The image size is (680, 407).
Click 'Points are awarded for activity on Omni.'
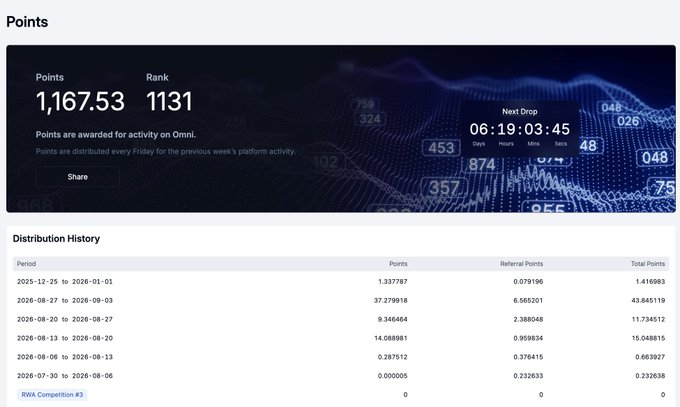(116, 135)
